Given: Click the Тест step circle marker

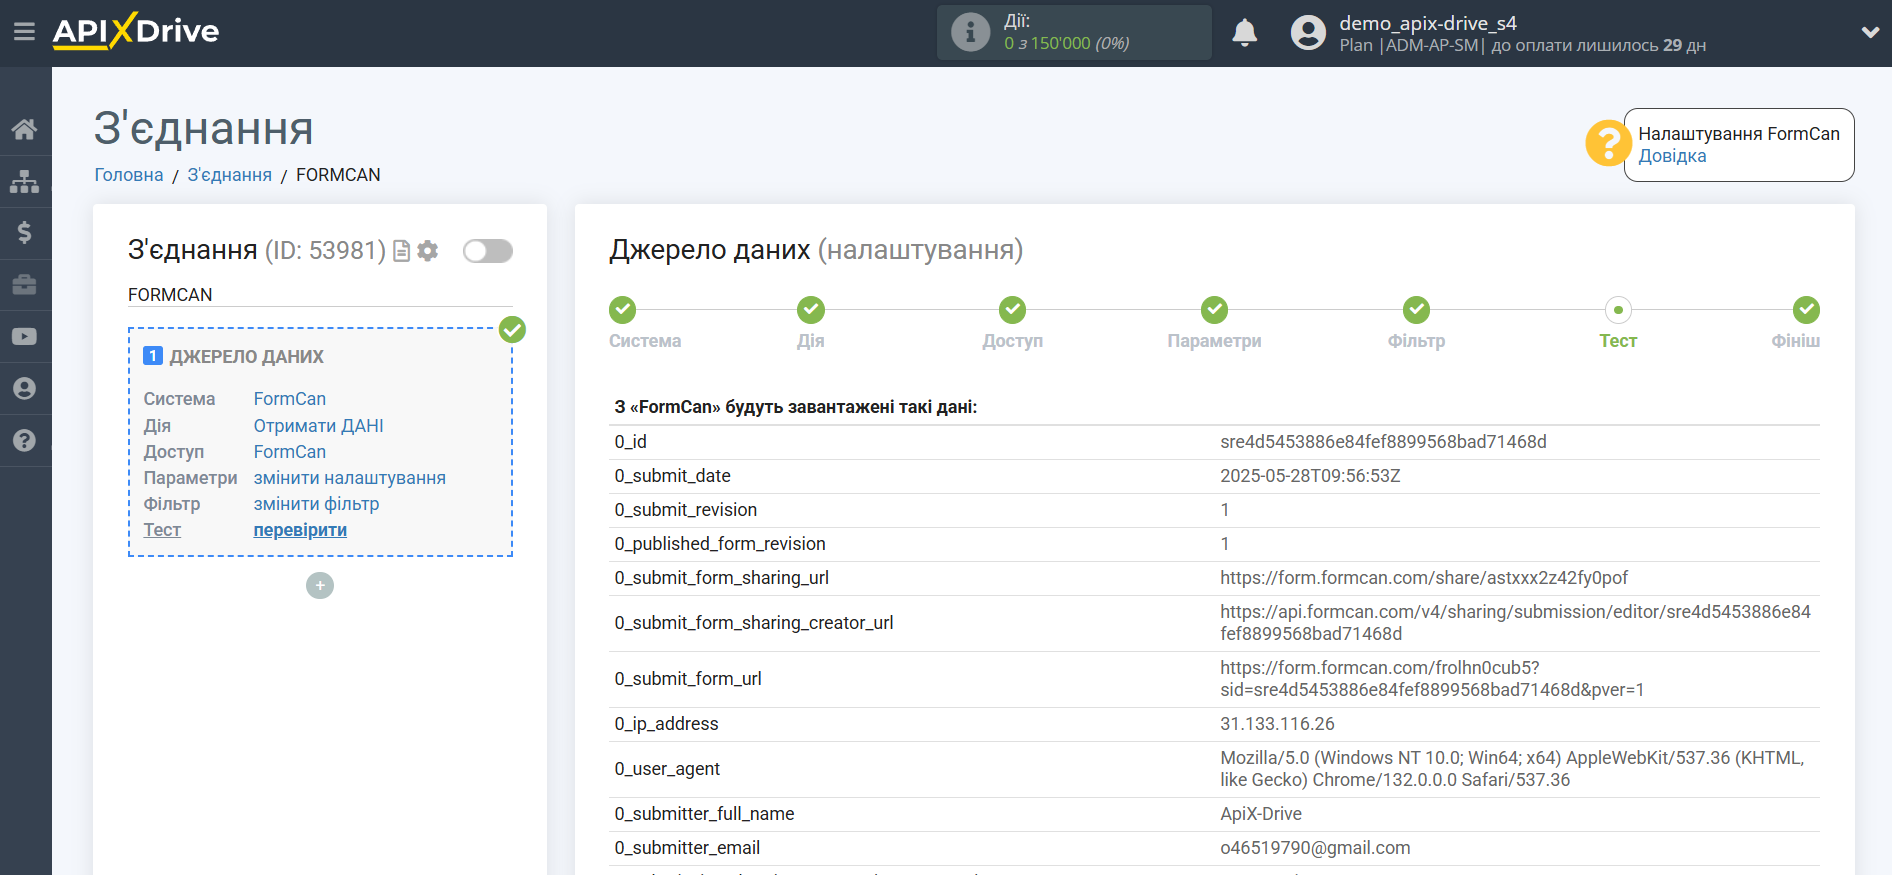Looking at the screenshot, I should pyautogui.click(x=1618, y=310).
